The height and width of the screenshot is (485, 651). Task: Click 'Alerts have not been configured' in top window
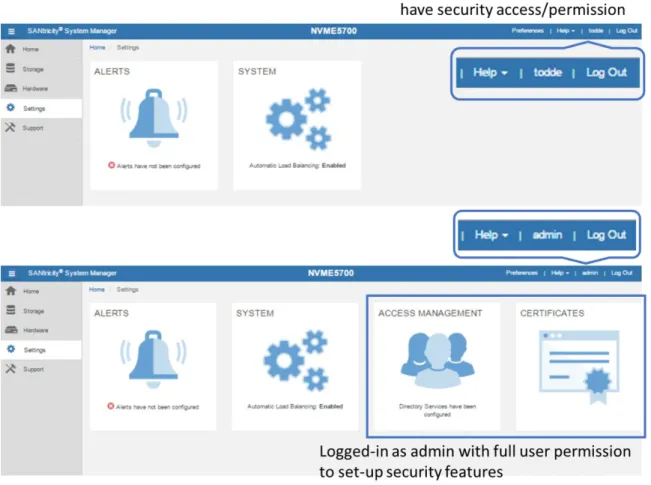(159, 166)
